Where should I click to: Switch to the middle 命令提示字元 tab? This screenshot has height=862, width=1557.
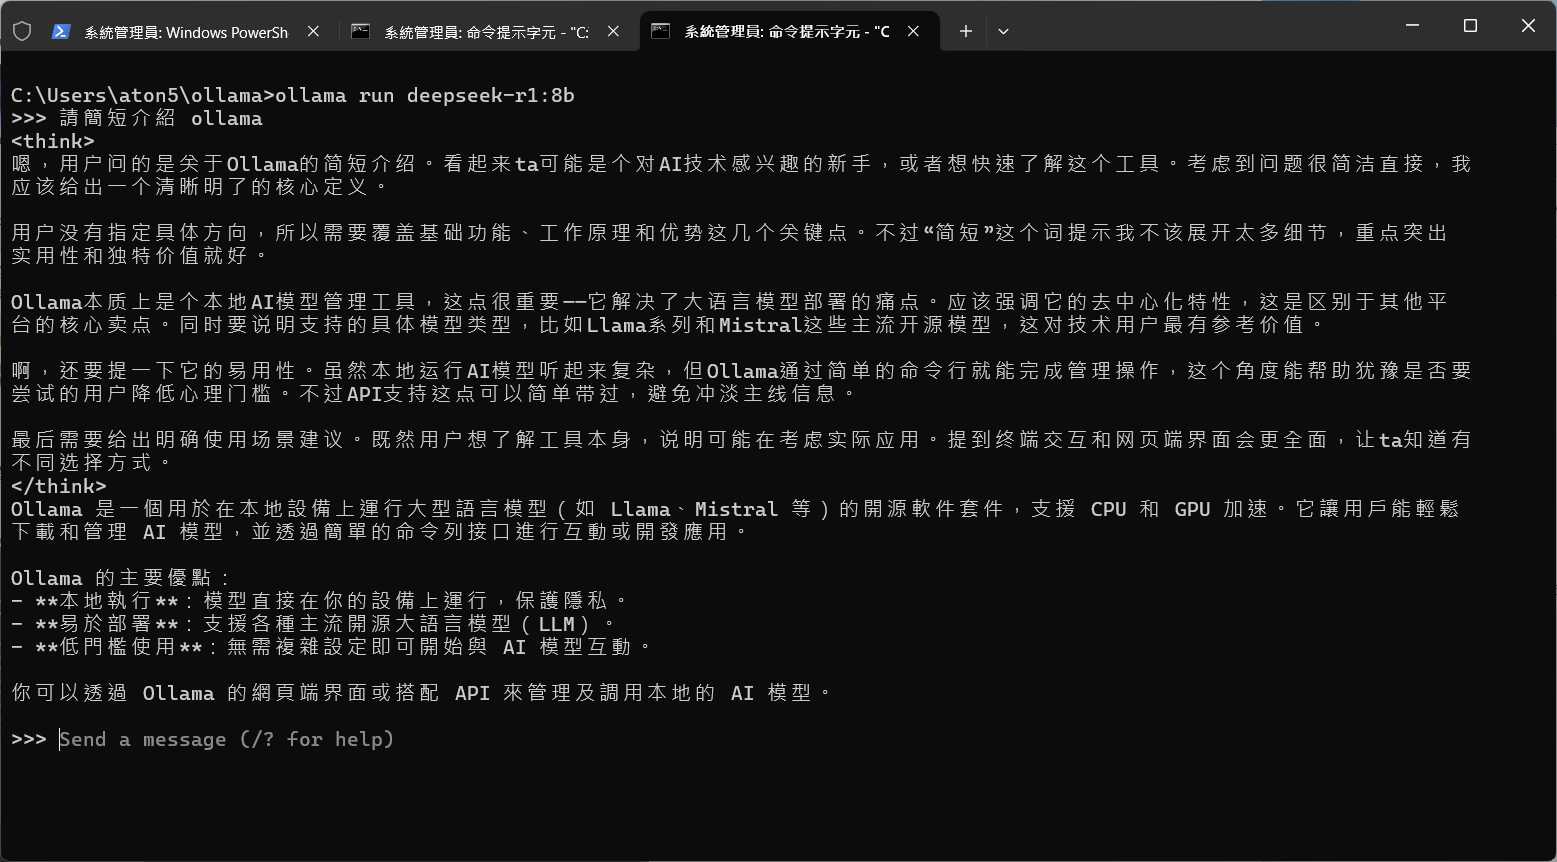click(x=486, y=32)
